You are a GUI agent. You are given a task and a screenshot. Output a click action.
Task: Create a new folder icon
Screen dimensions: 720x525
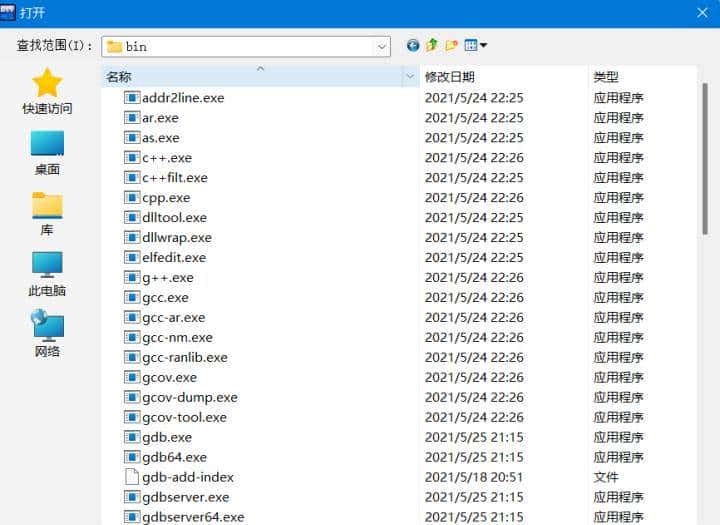tap(451, 45)
